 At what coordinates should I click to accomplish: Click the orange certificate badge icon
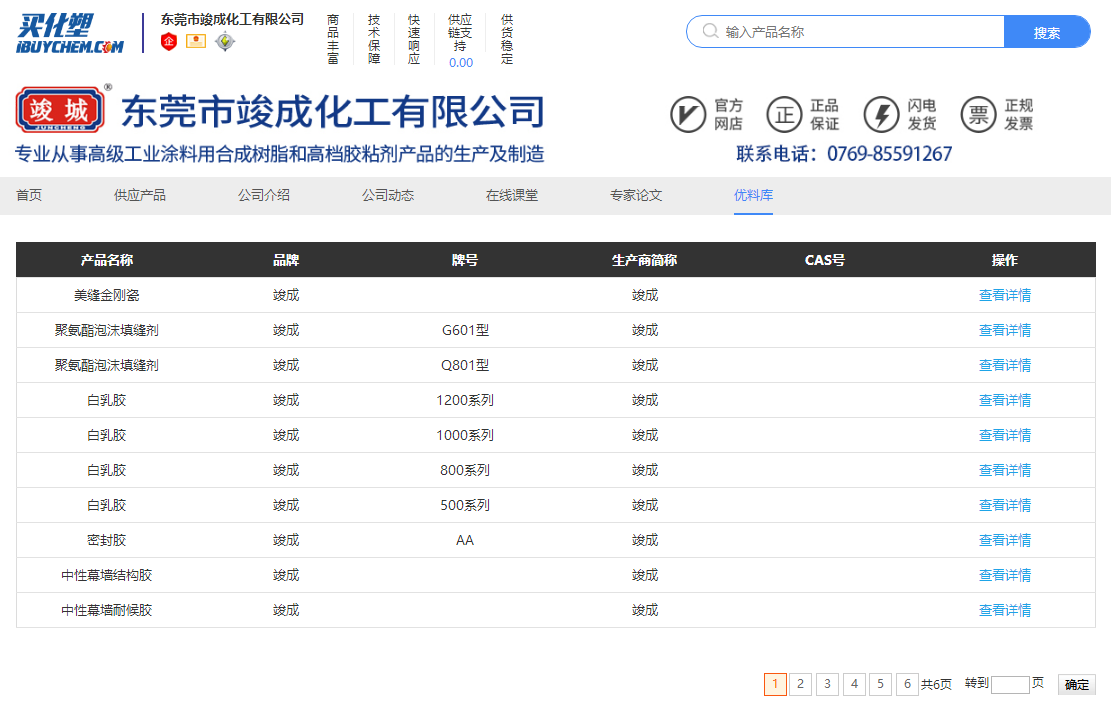(196, 41)
